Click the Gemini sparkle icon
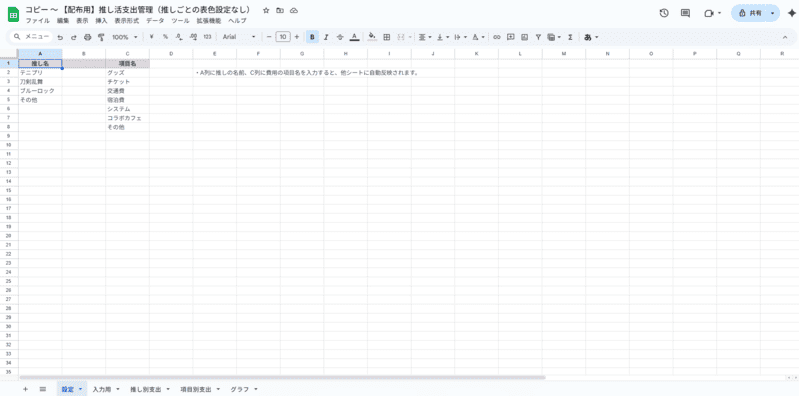Viewport: 799px width, 396px height. click(791, 13)
